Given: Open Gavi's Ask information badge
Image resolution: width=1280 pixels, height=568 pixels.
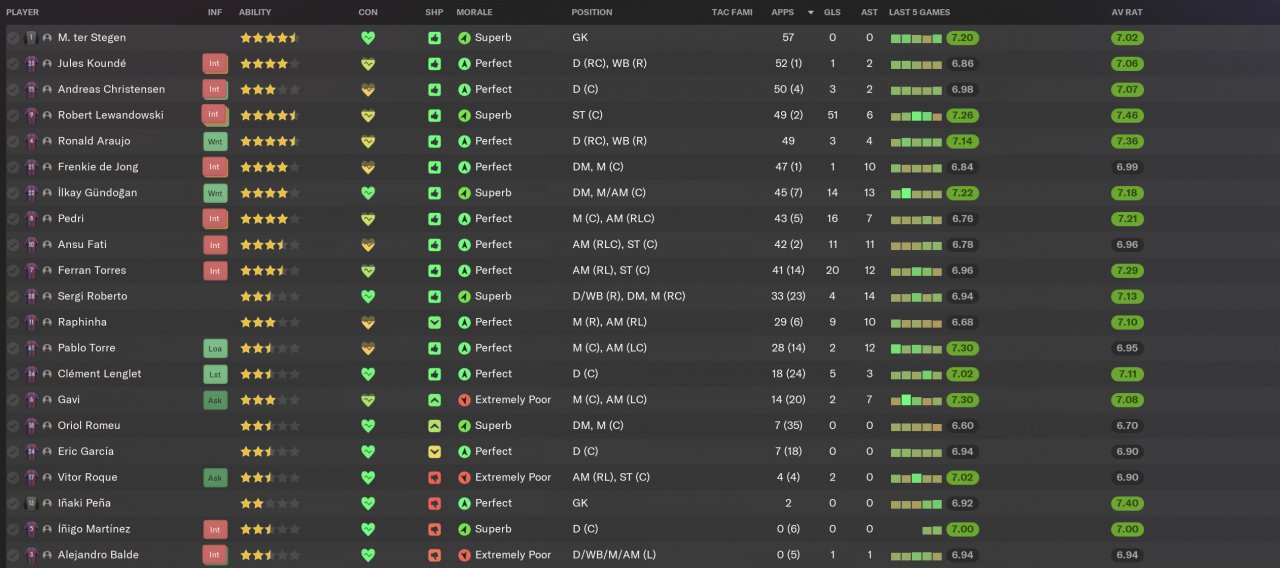Looking at the screenshot, I should pyautogui.click(x=215, y=400).
